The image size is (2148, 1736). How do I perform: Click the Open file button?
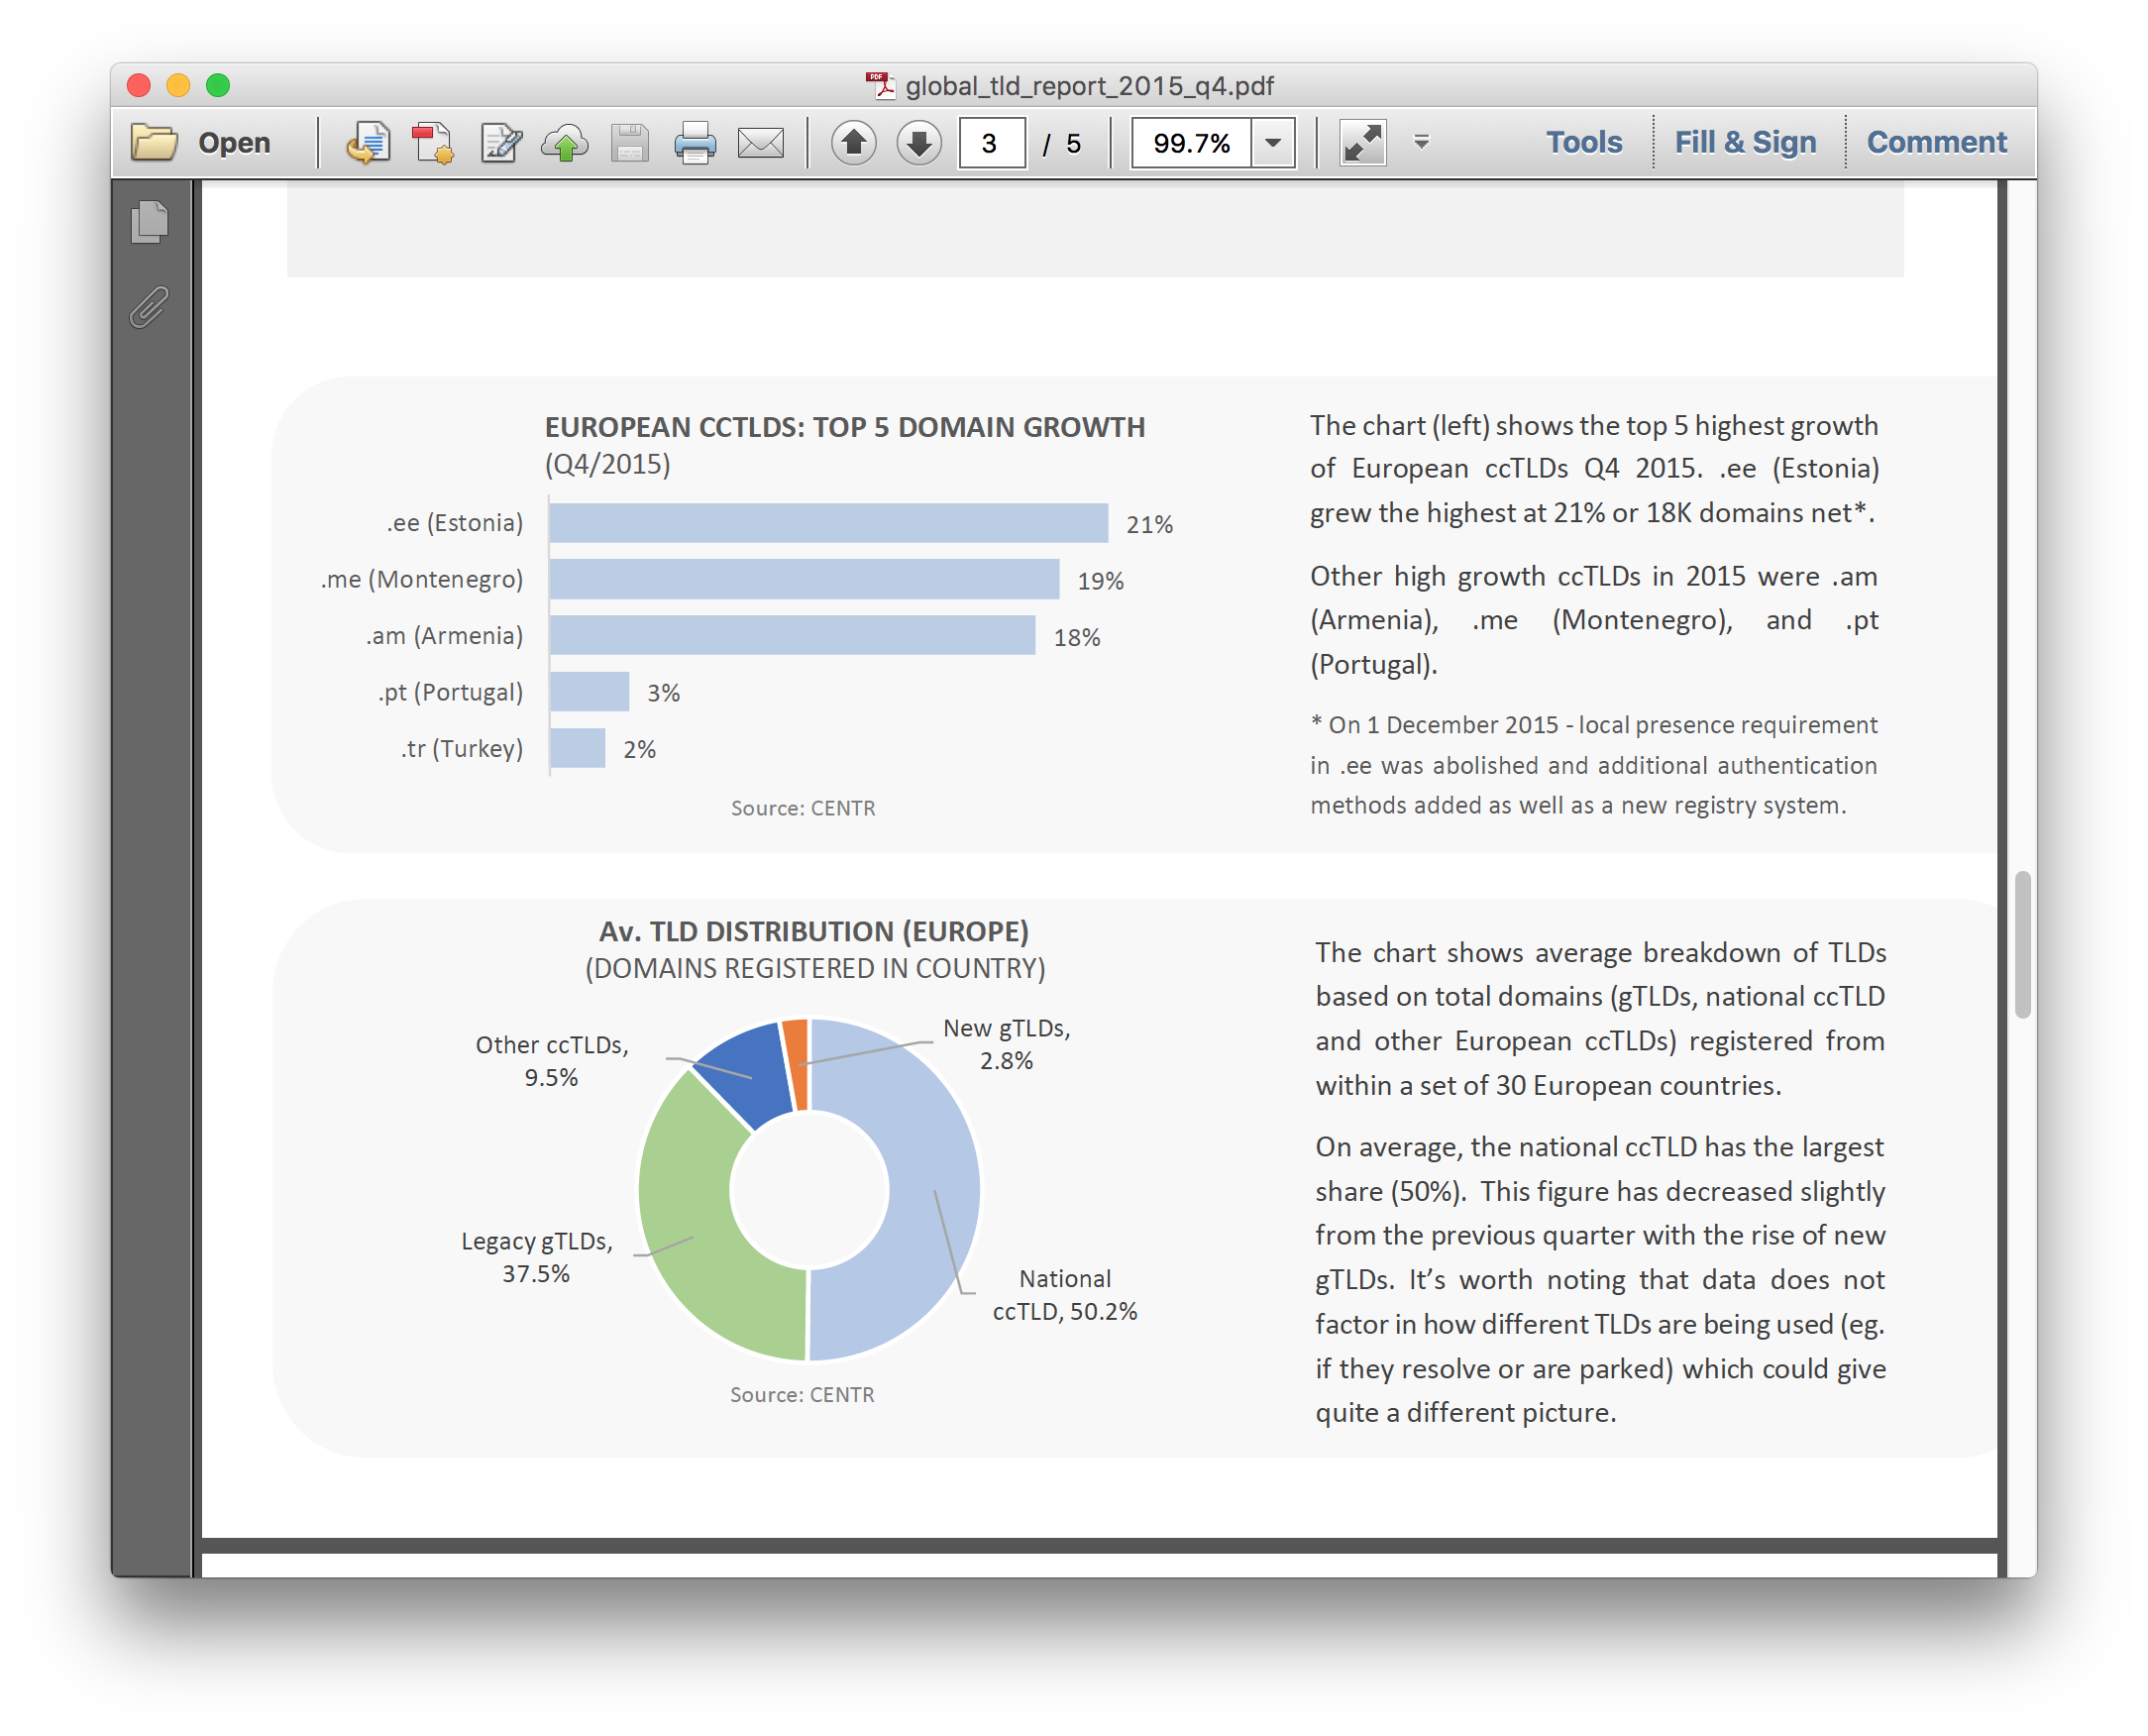[202, 143]
